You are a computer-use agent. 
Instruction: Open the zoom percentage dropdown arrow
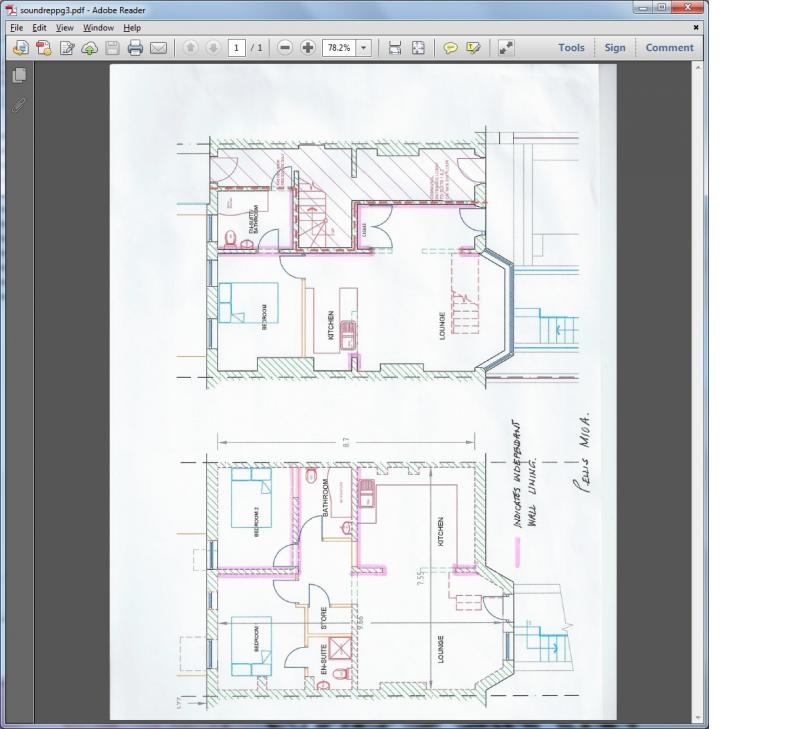click(x=363, y=48)
